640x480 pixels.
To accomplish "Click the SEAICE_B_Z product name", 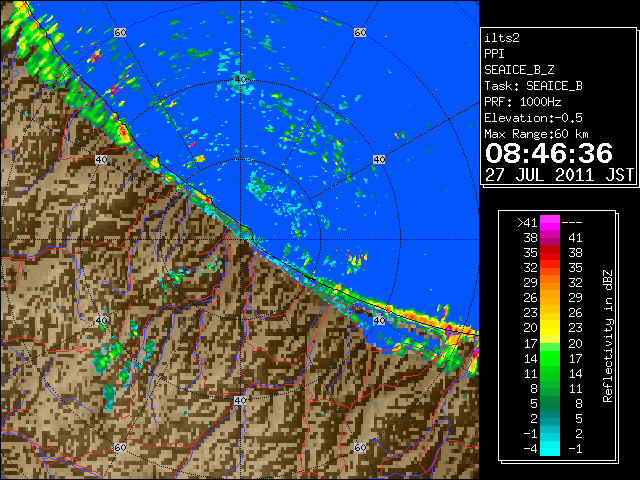I will pos(519,70).
